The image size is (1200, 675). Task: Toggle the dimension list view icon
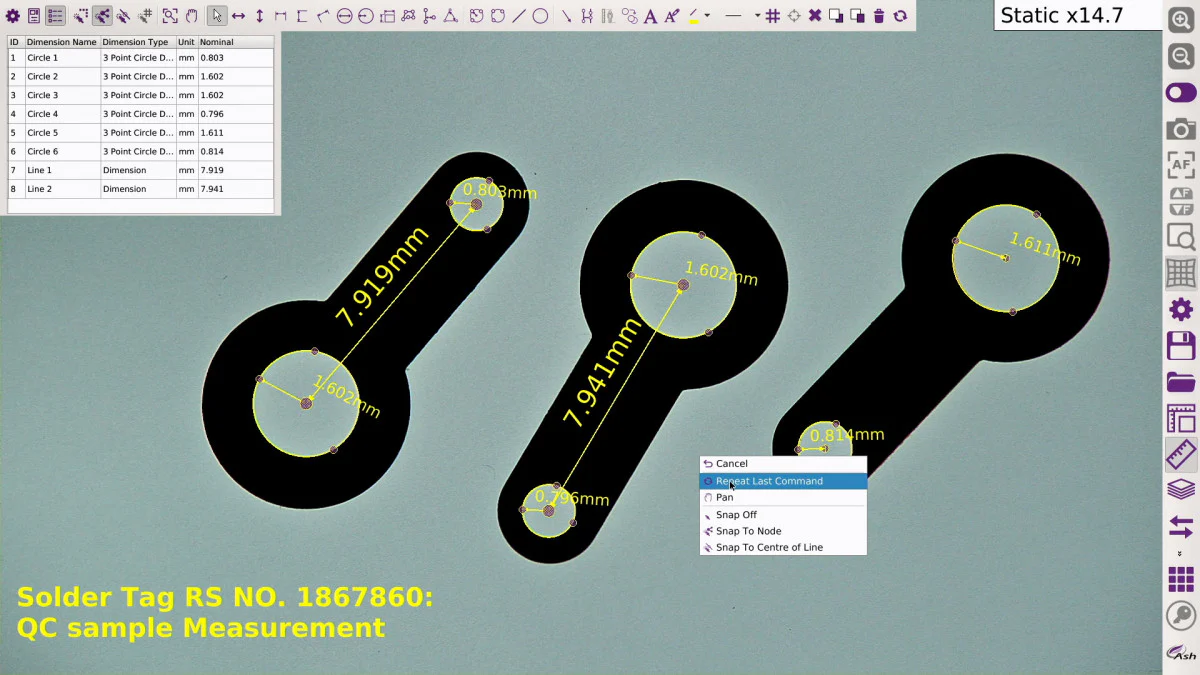[x=55, y=16]
